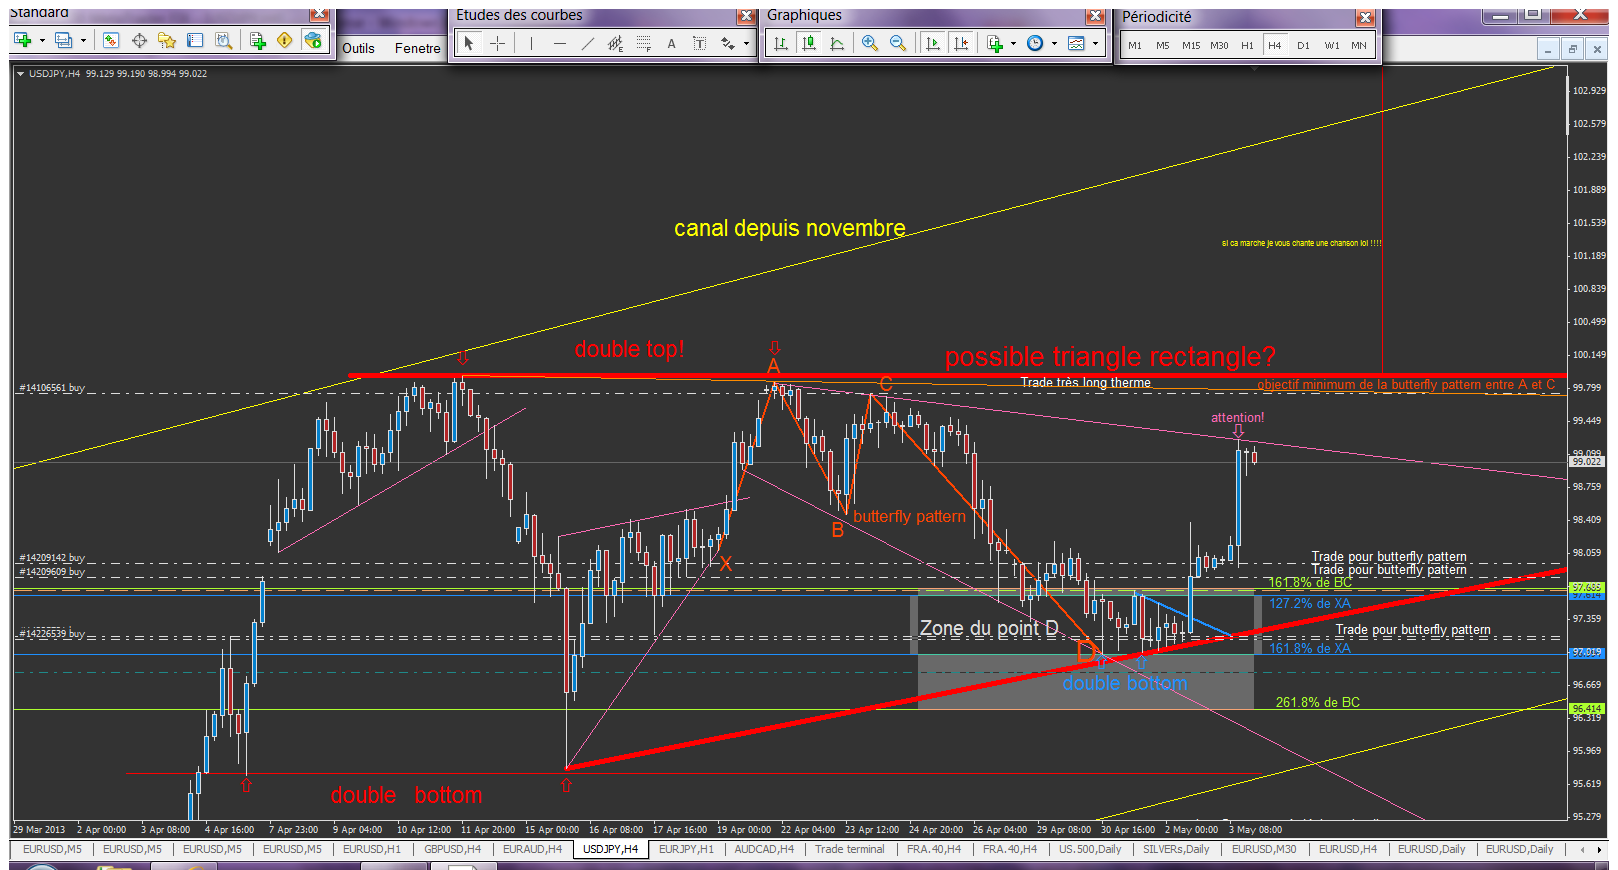The height and width of the screenshot is (870, 1618).
Task: Open the Data Window crosshair-circle icon
Action: (x=139, y=40)
